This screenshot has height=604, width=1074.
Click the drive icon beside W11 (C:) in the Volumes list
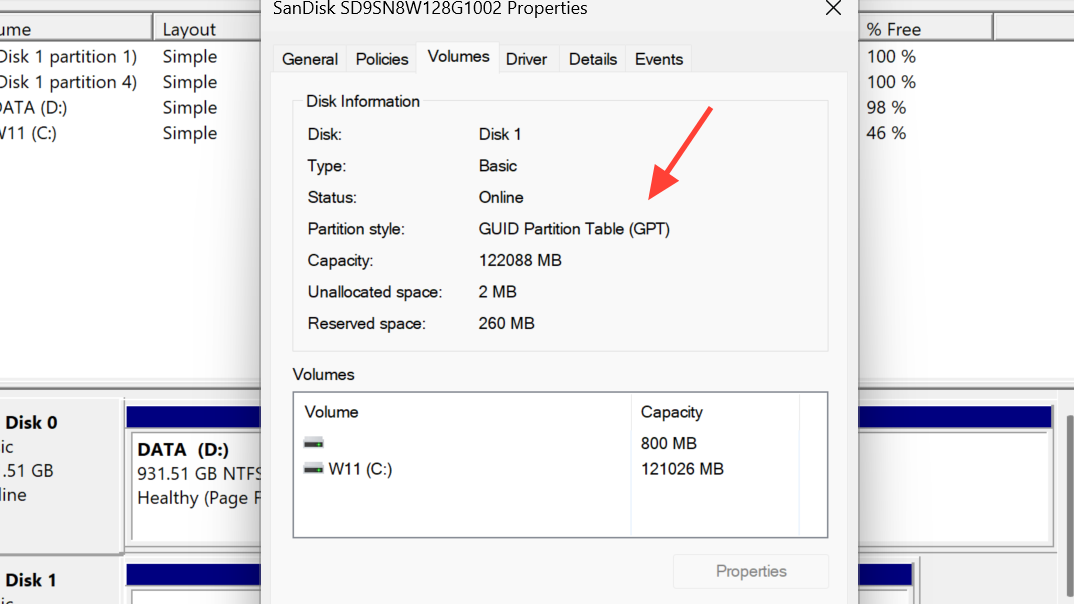pyautogui.click(x=314, y=469)
